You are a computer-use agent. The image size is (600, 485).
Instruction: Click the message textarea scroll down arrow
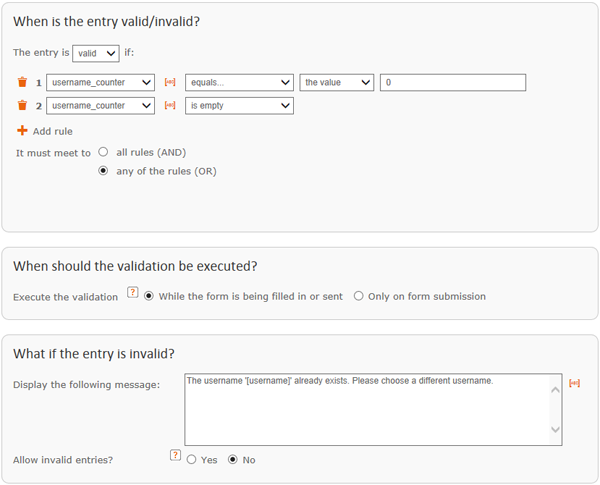(x=555, y=429)
